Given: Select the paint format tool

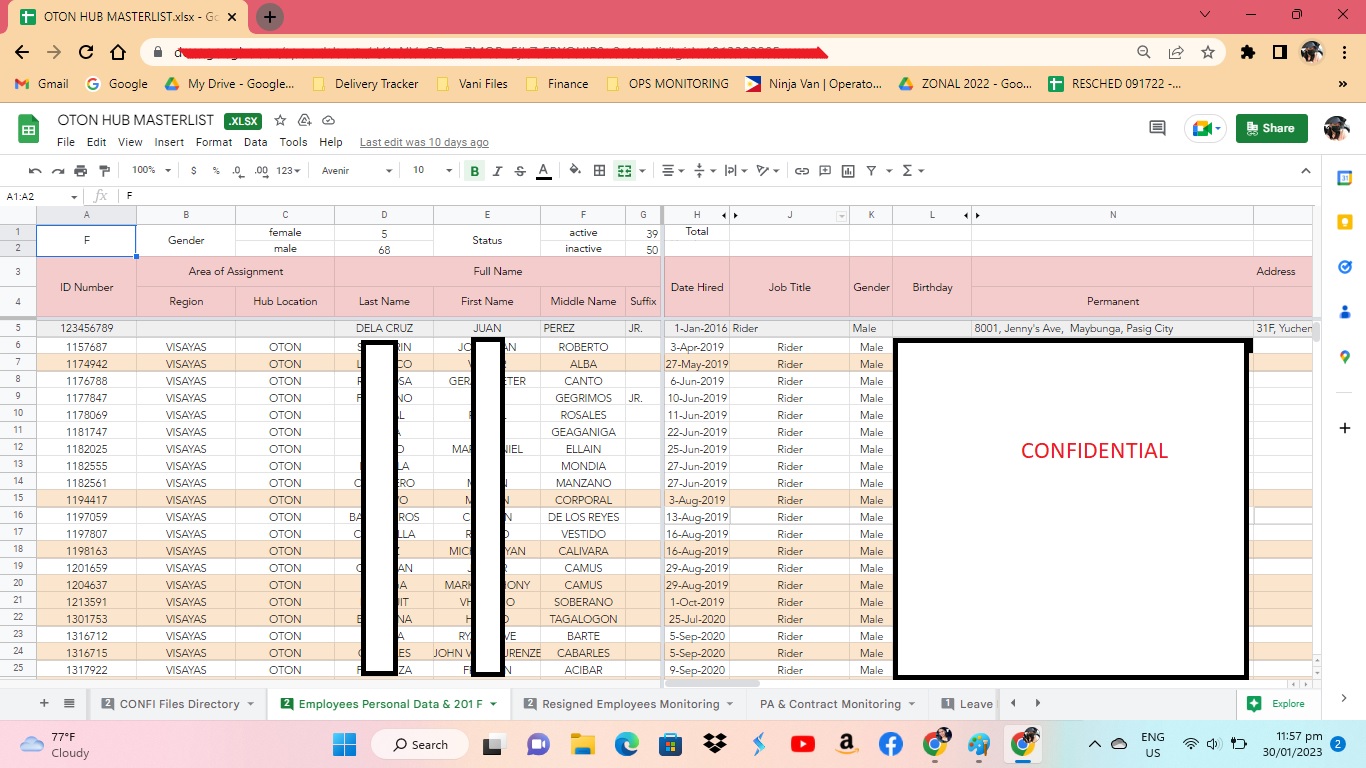Looking at the screenshot, I should click(104, 171).
